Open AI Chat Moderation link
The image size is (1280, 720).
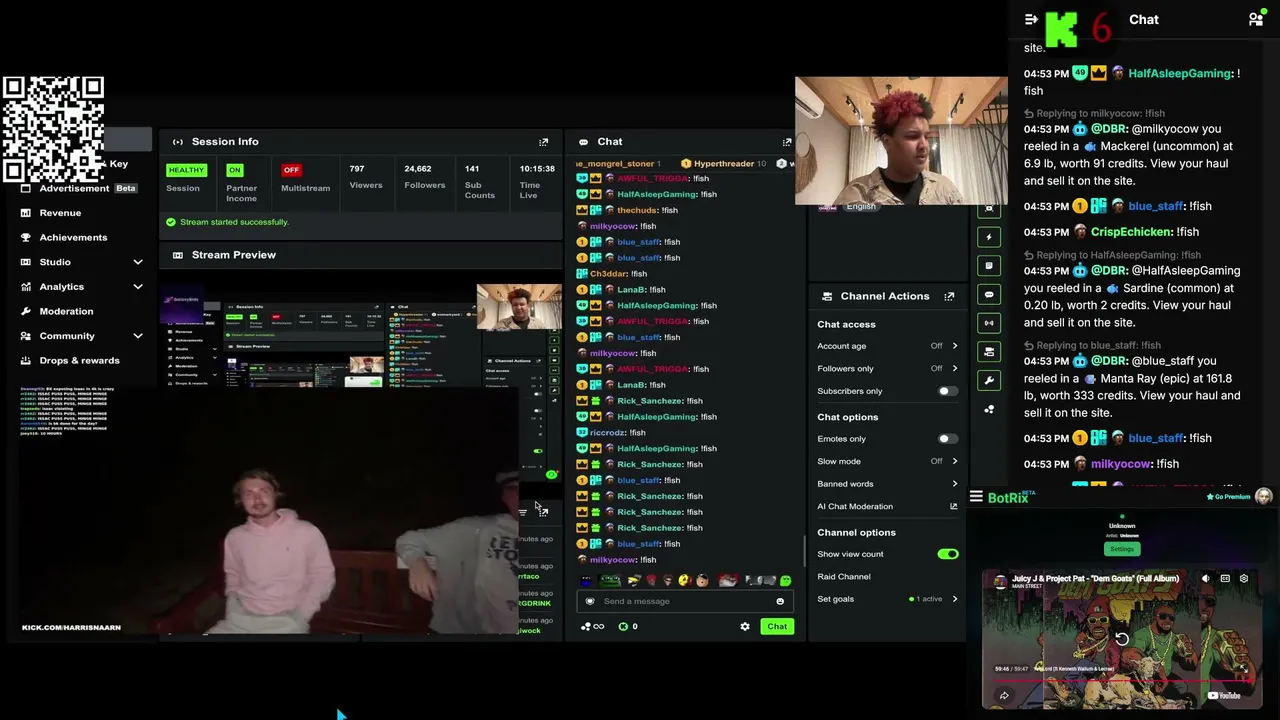pyautogui.click(x=888, y=507)
